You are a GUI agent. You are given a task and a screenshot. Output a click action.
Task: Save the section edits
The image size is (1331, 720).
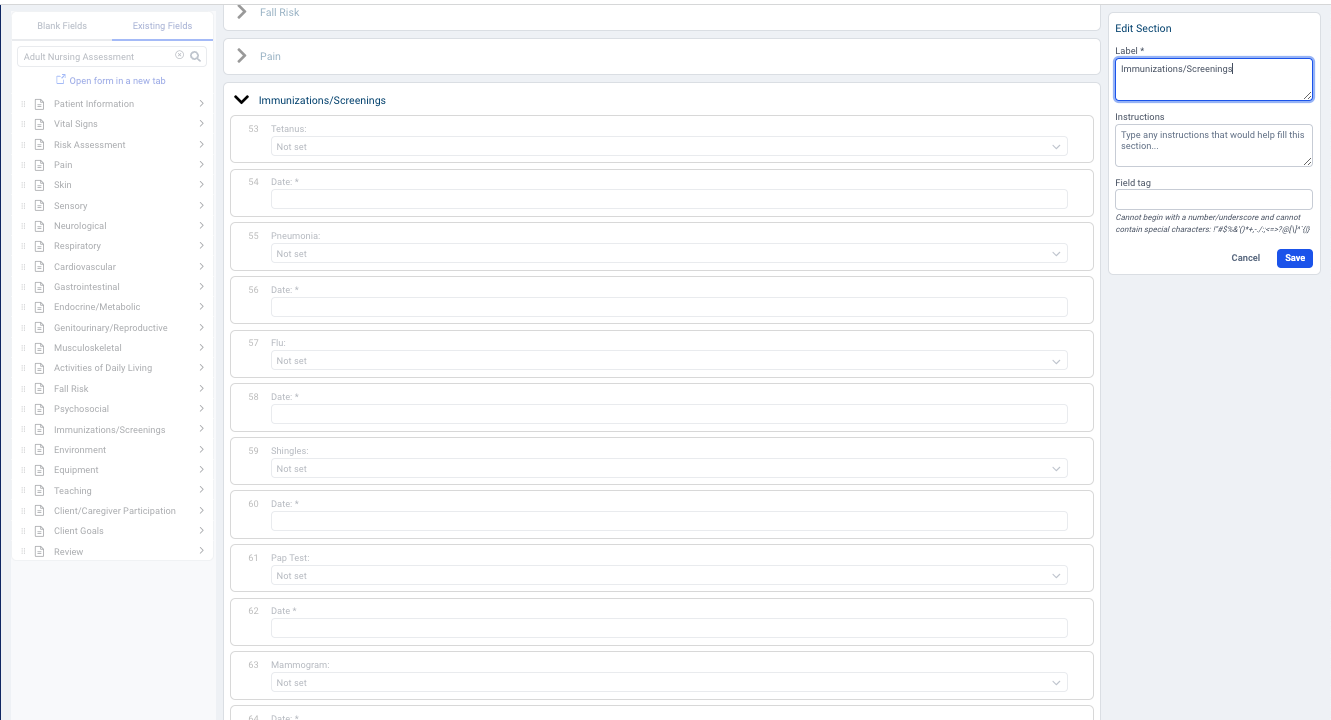(1295, 258)
